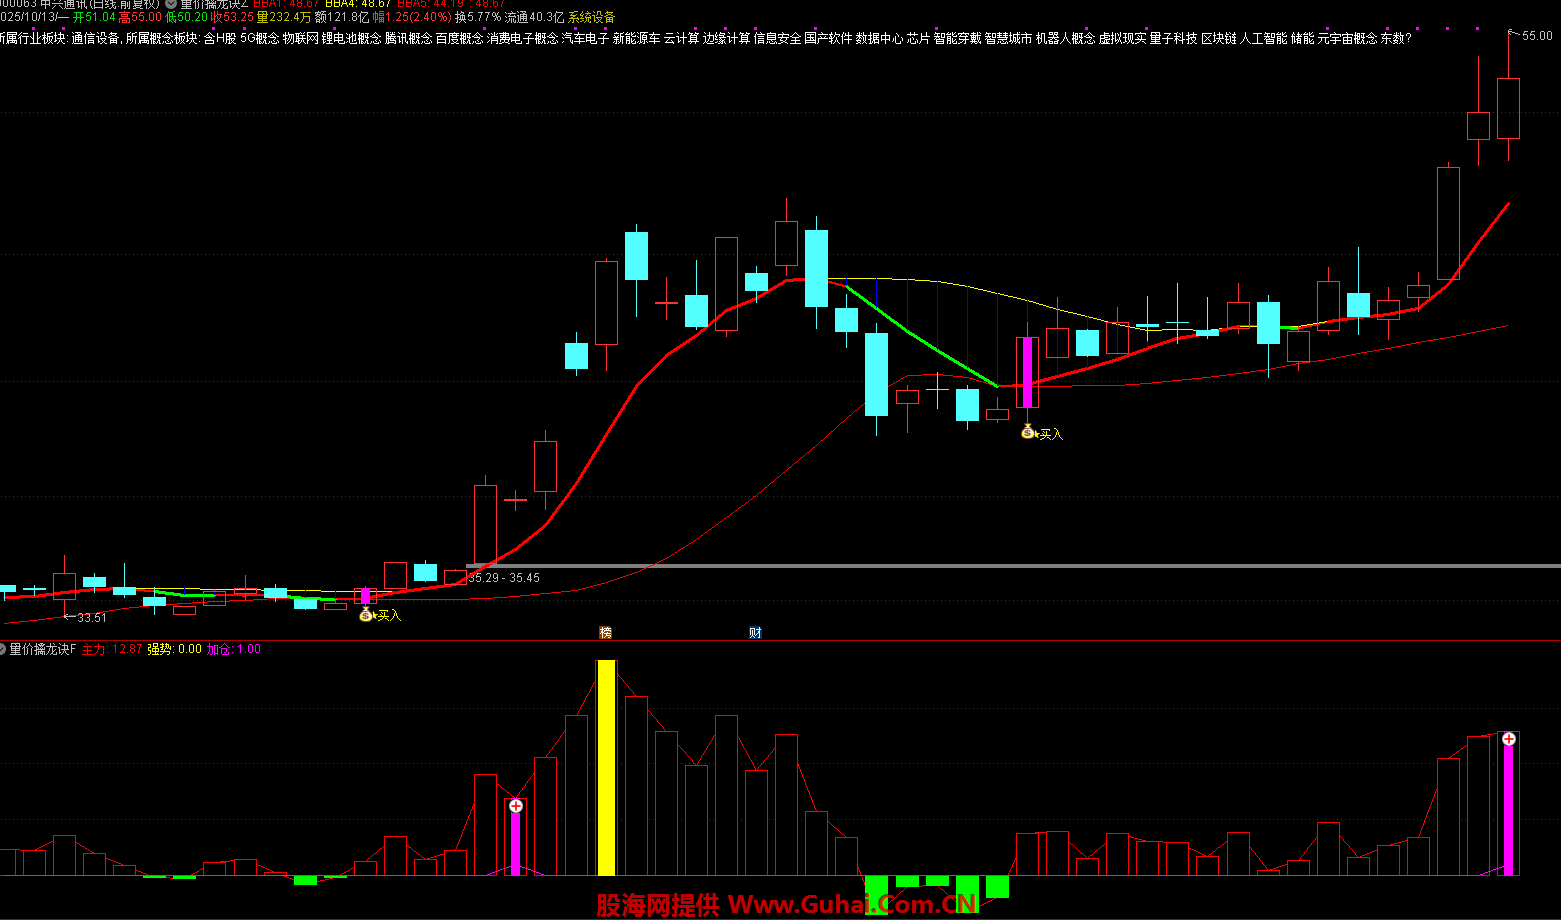The width and height of the screenshot is (1561, 920).
Task: Click the 35.29 - 35.45 gap line label
Action: 504,578
